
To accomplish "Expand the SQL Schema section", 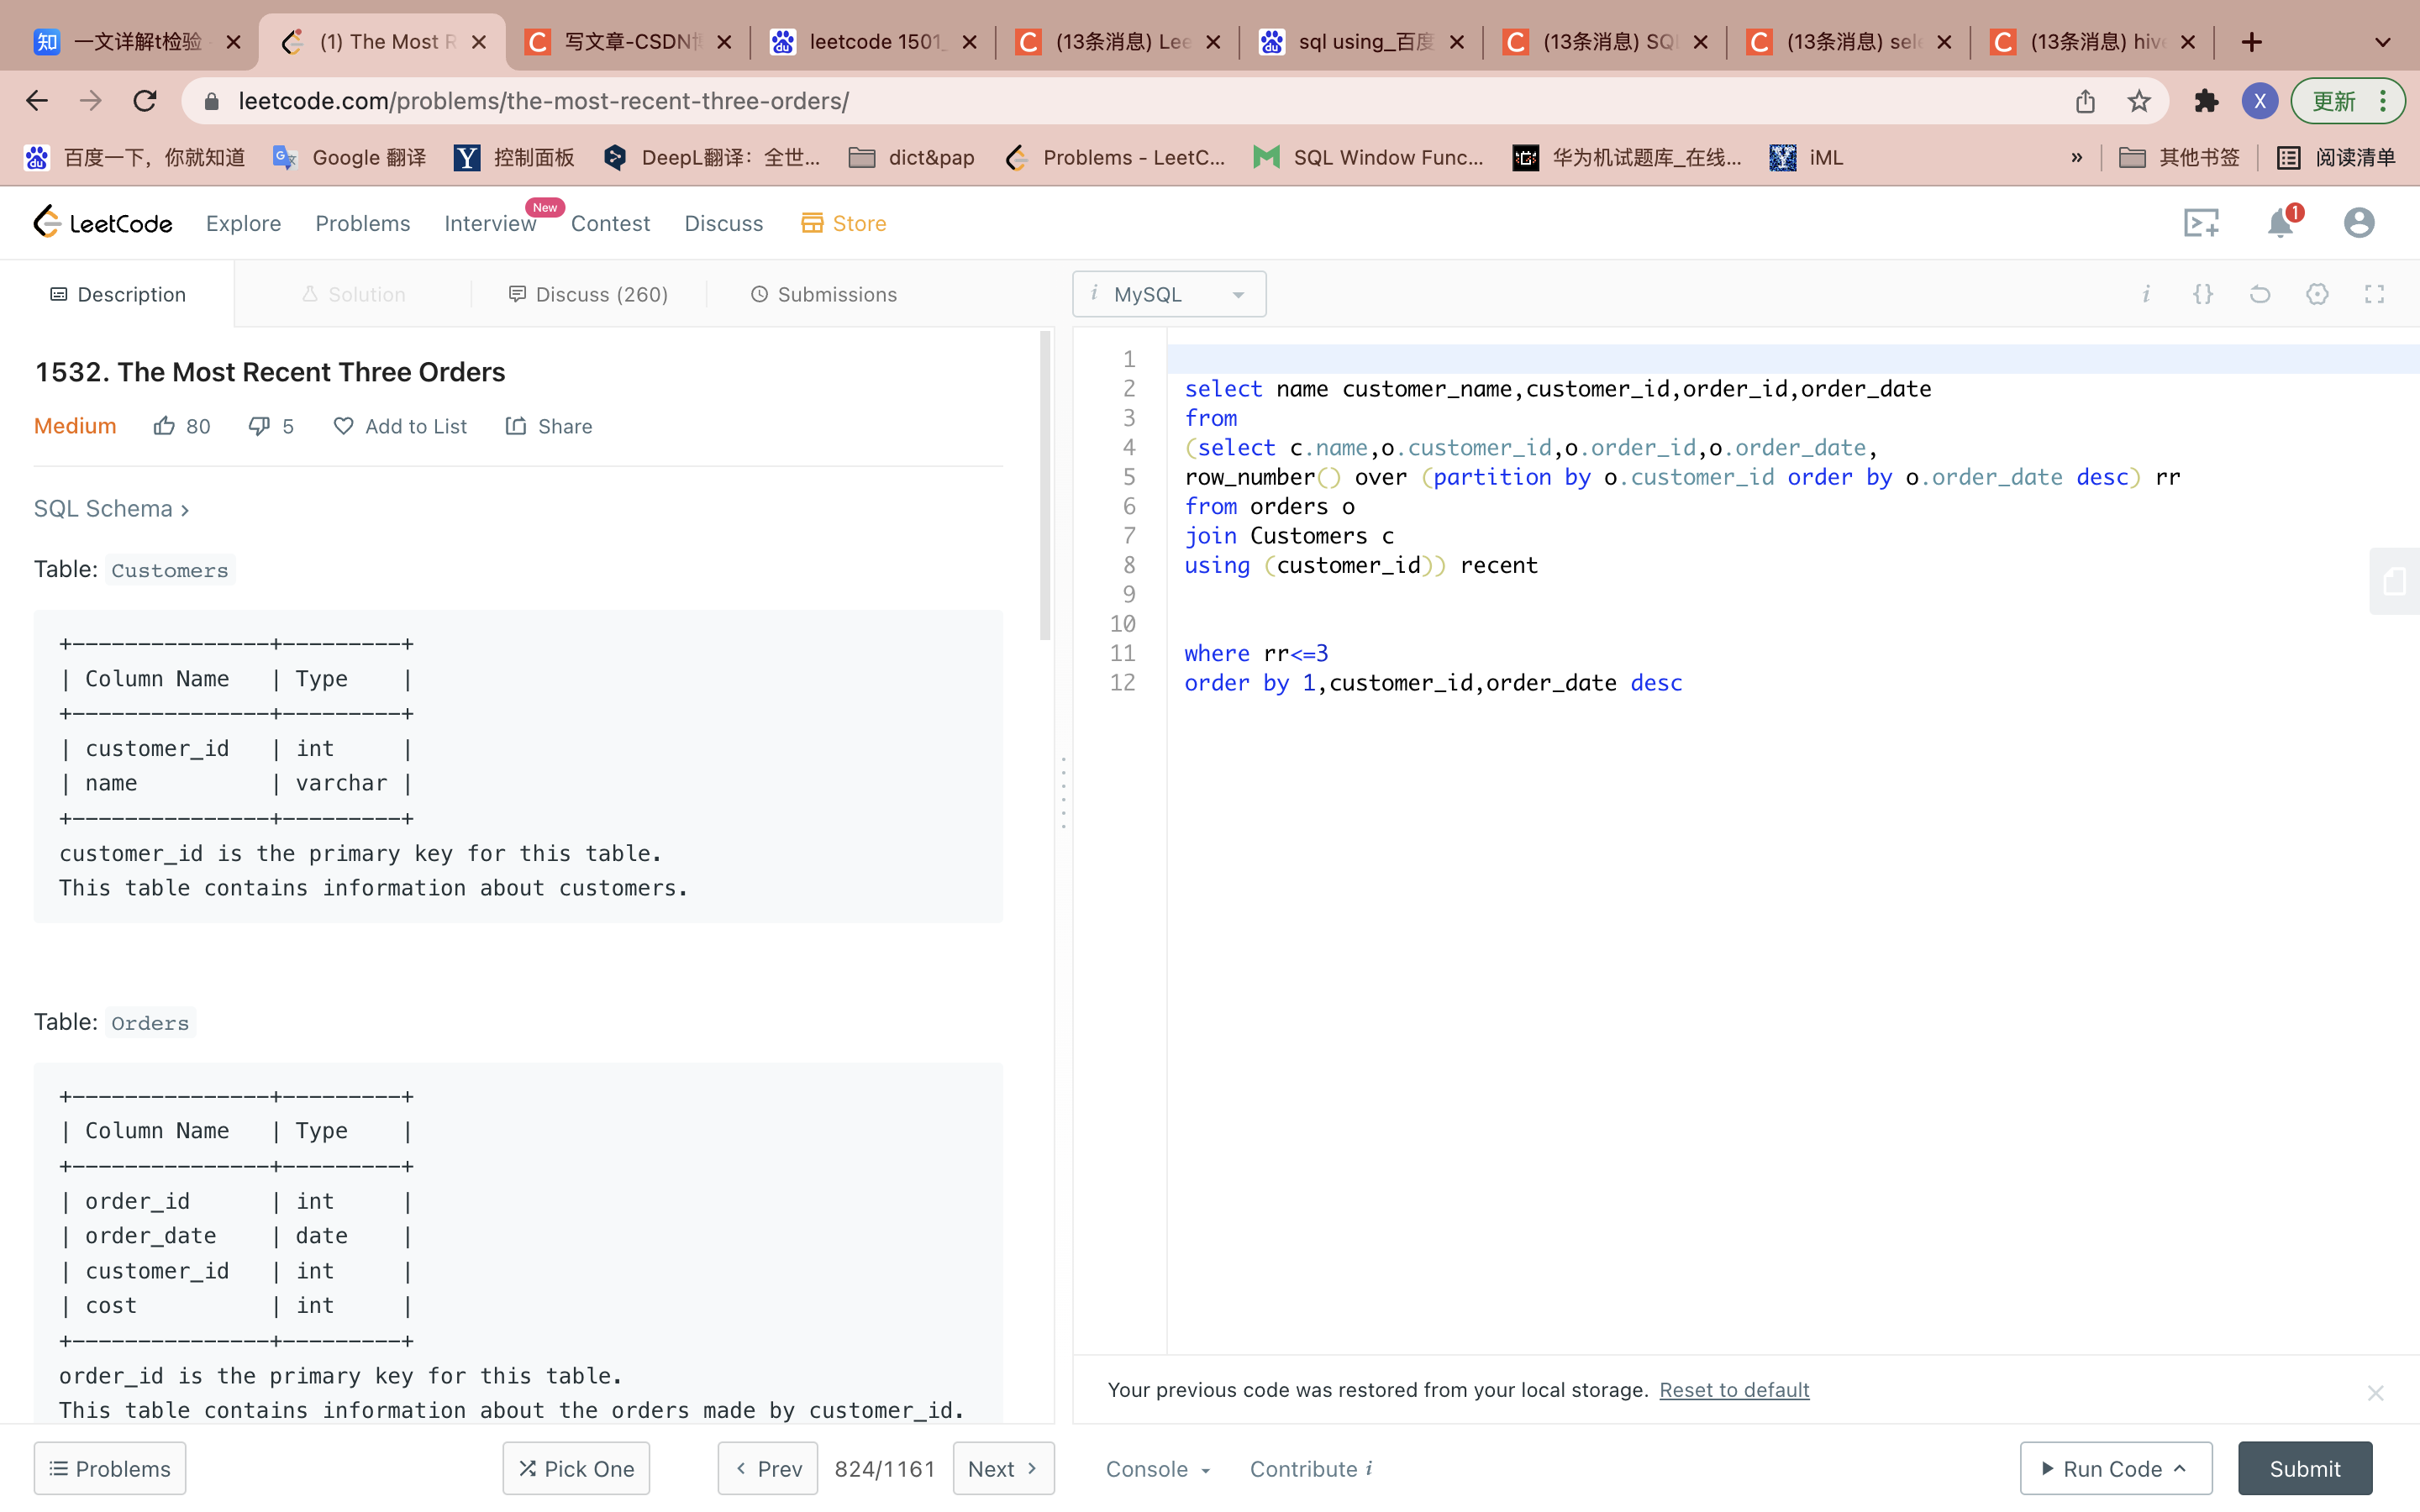I will click(x=111, y=508).
